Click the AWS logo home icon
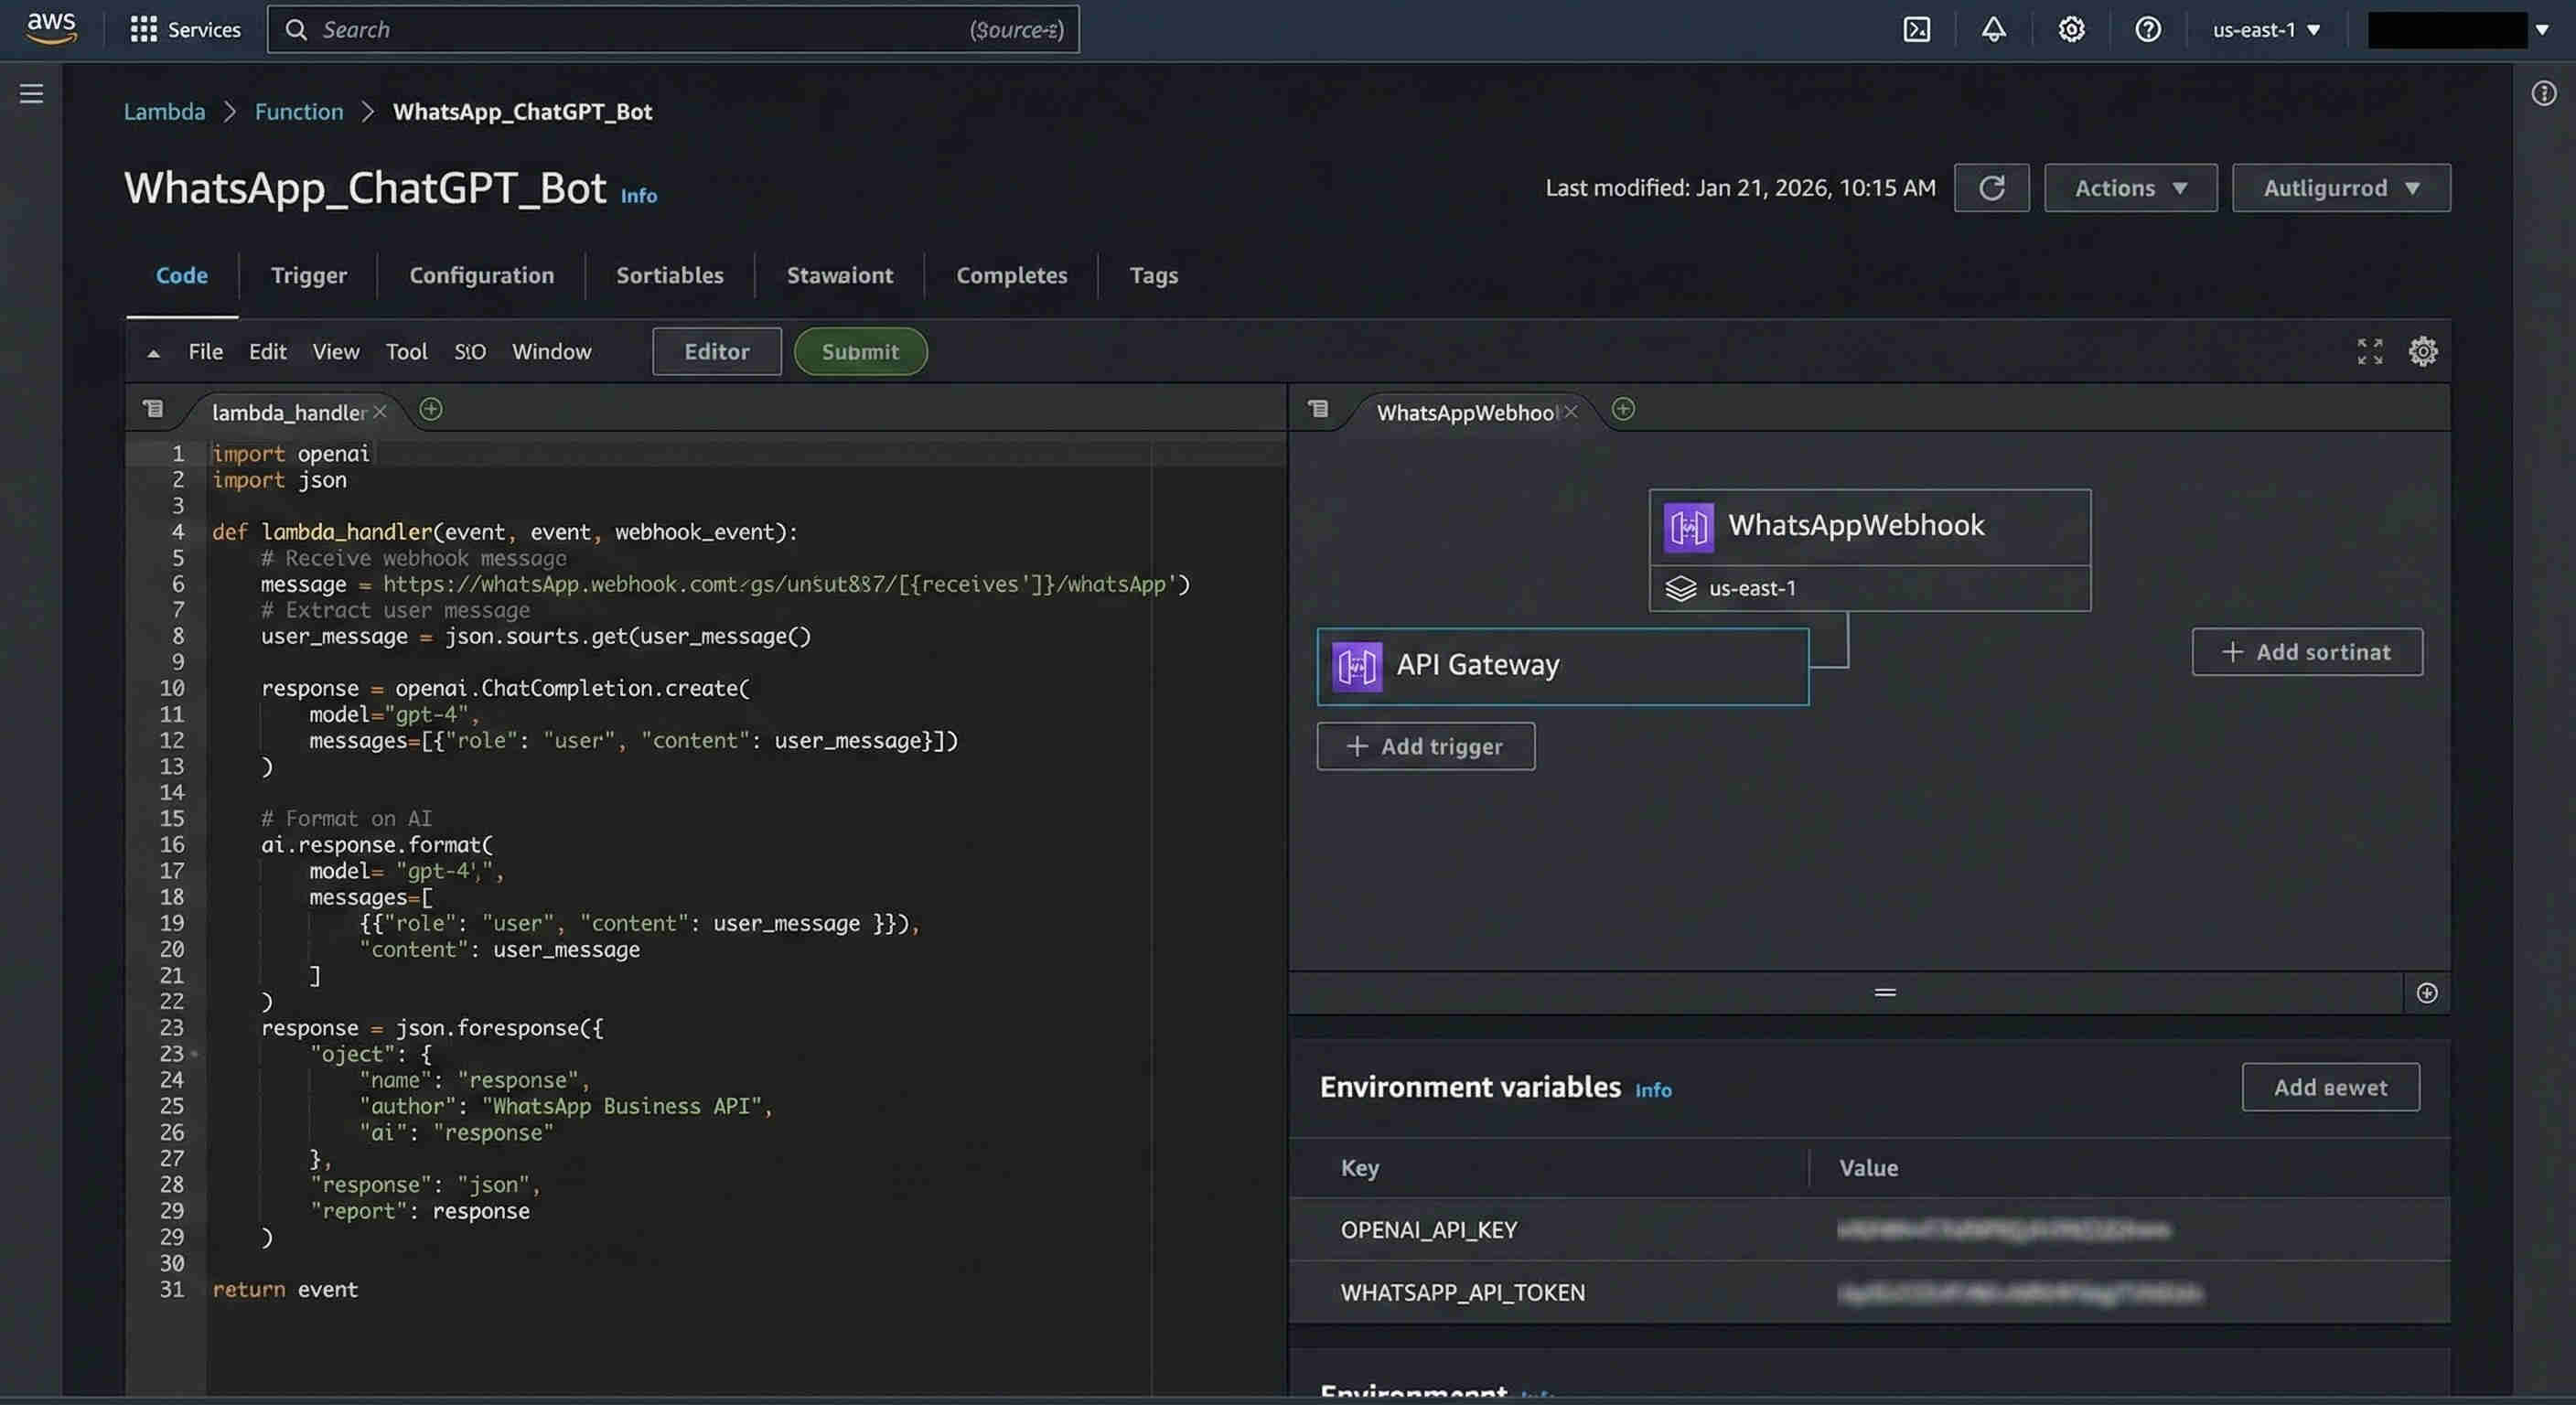This screenshot has height=1405, width=2576. [x=51, y=28]
